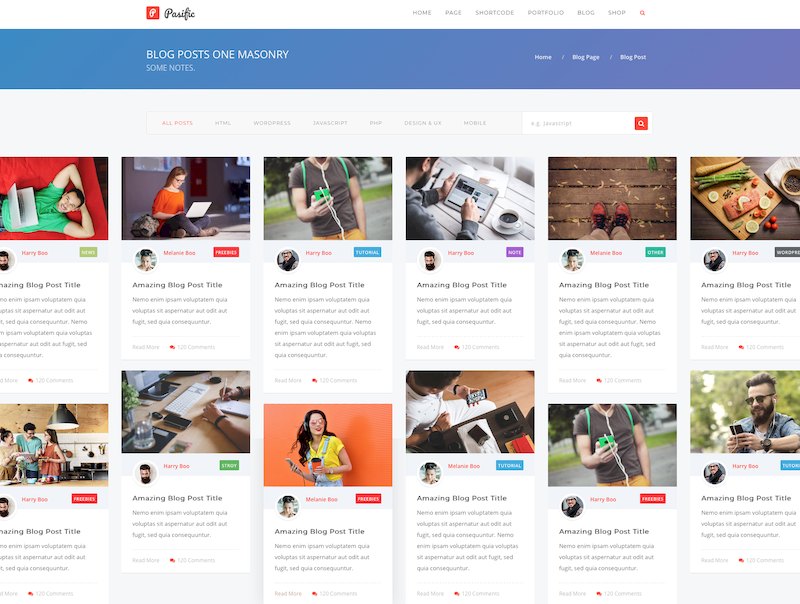Click the Blog Post breadcrumb link
The image size is (800, 604).
633,57
